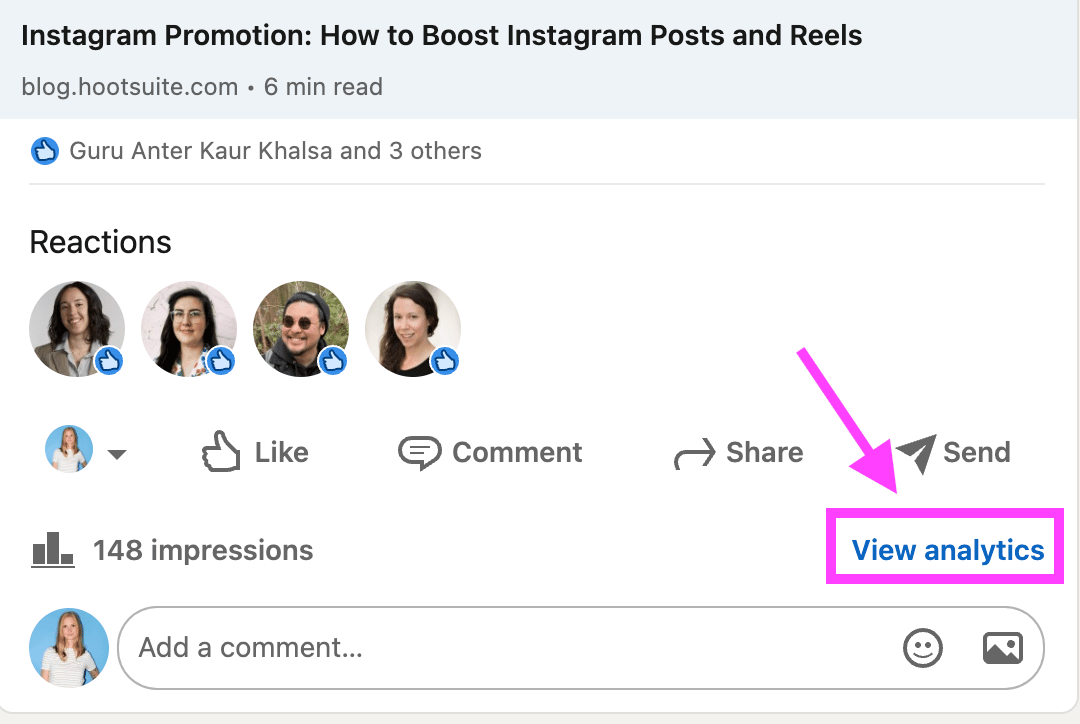Click the add photo icon in comment box
The image size is (1080, 724).
click(1002, 648)
